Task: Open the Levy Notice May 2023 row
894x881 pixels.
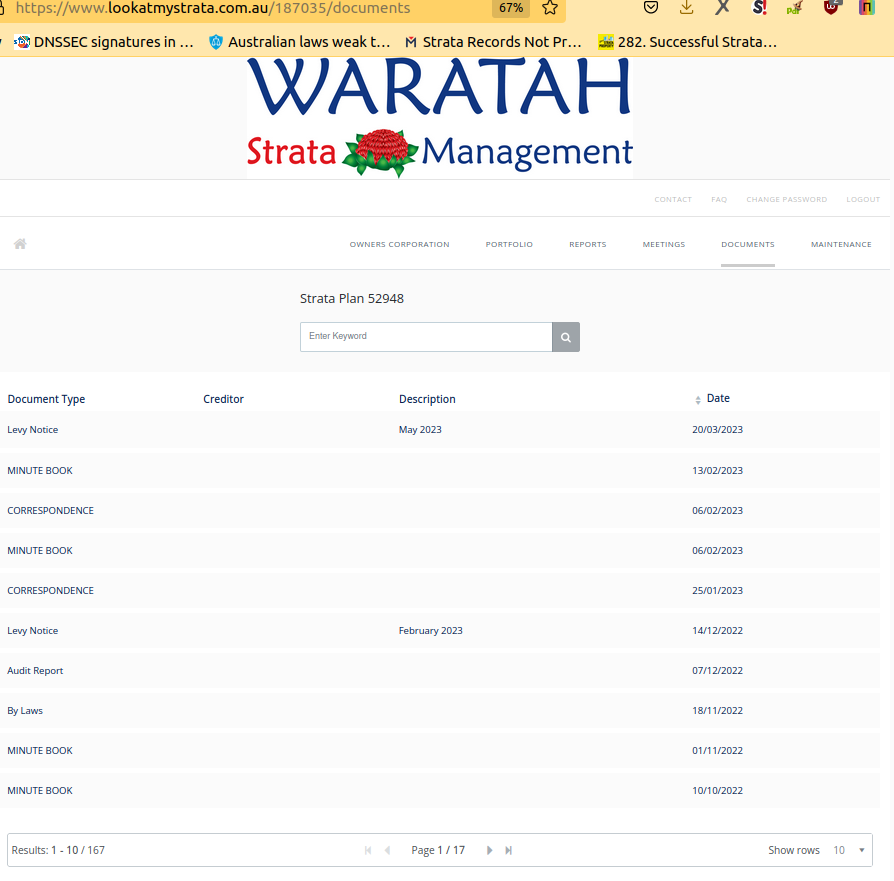Action: pos(440,430)
